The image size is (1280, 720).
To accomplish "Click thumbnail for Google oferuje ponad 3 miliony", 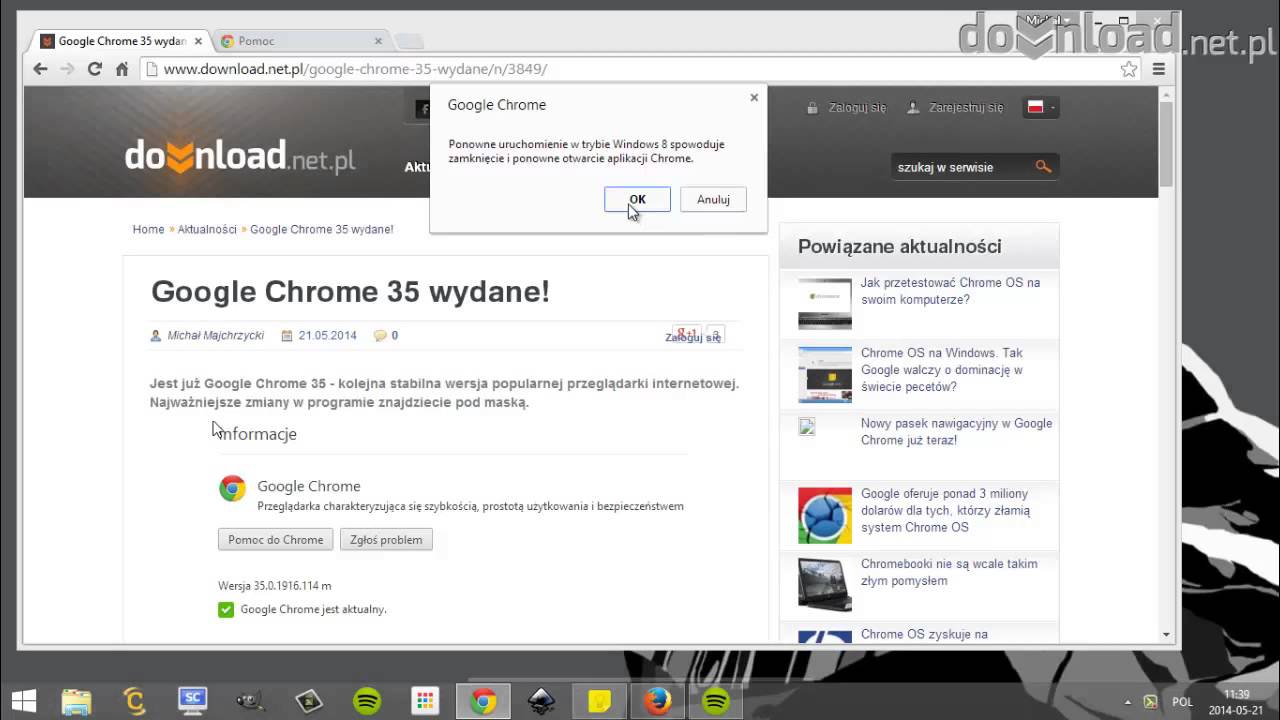I will pos(825,515).
